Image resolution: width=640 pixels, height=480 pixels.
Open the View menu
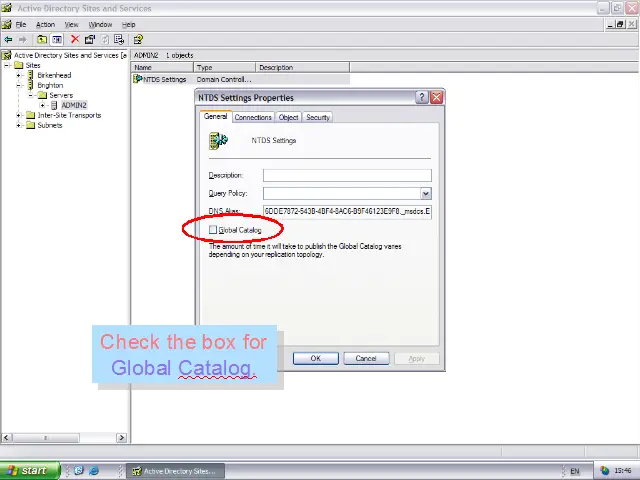[71, 24]
